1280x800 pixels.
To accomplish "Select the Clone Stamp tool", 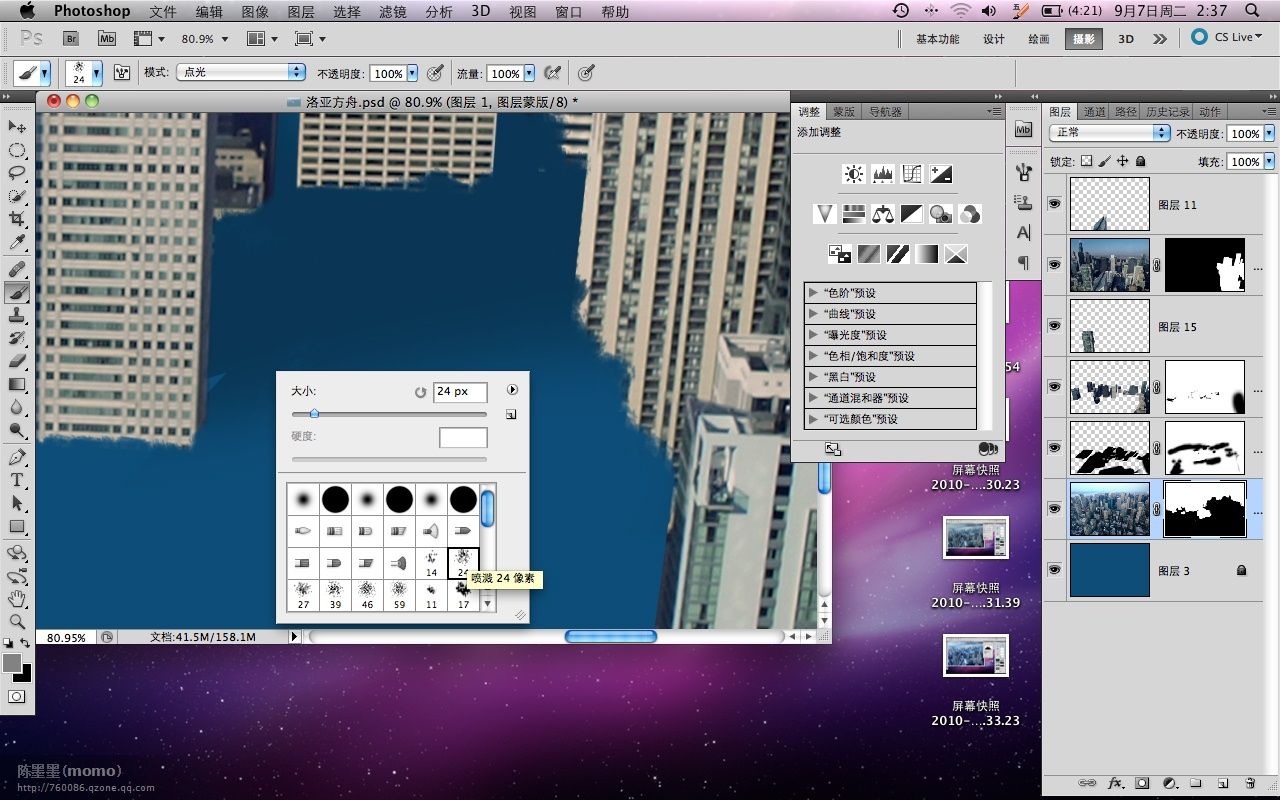I will 17,315.
